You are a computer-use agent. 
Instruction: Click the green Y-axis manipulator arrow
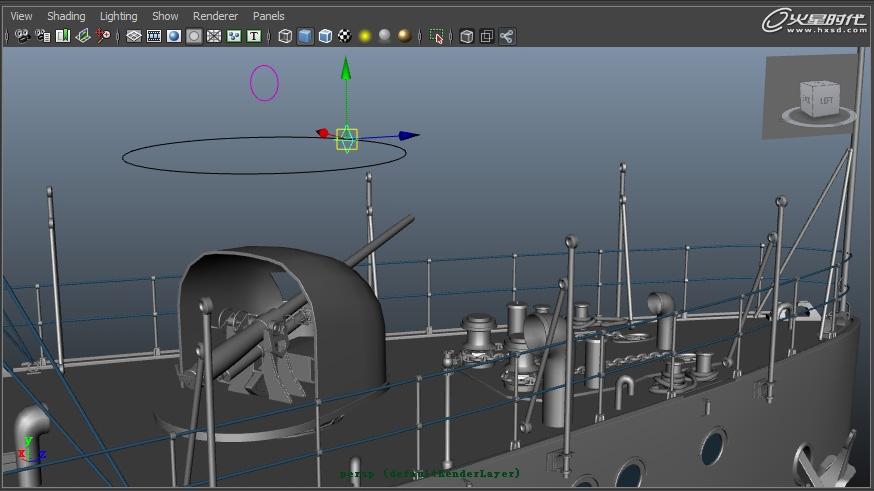click(346, 70)
